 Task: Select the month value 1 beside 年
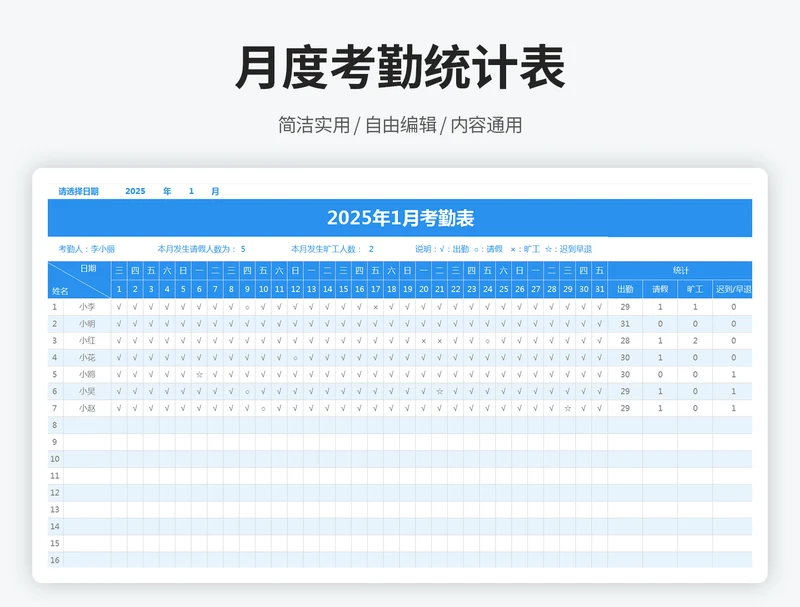191,191
